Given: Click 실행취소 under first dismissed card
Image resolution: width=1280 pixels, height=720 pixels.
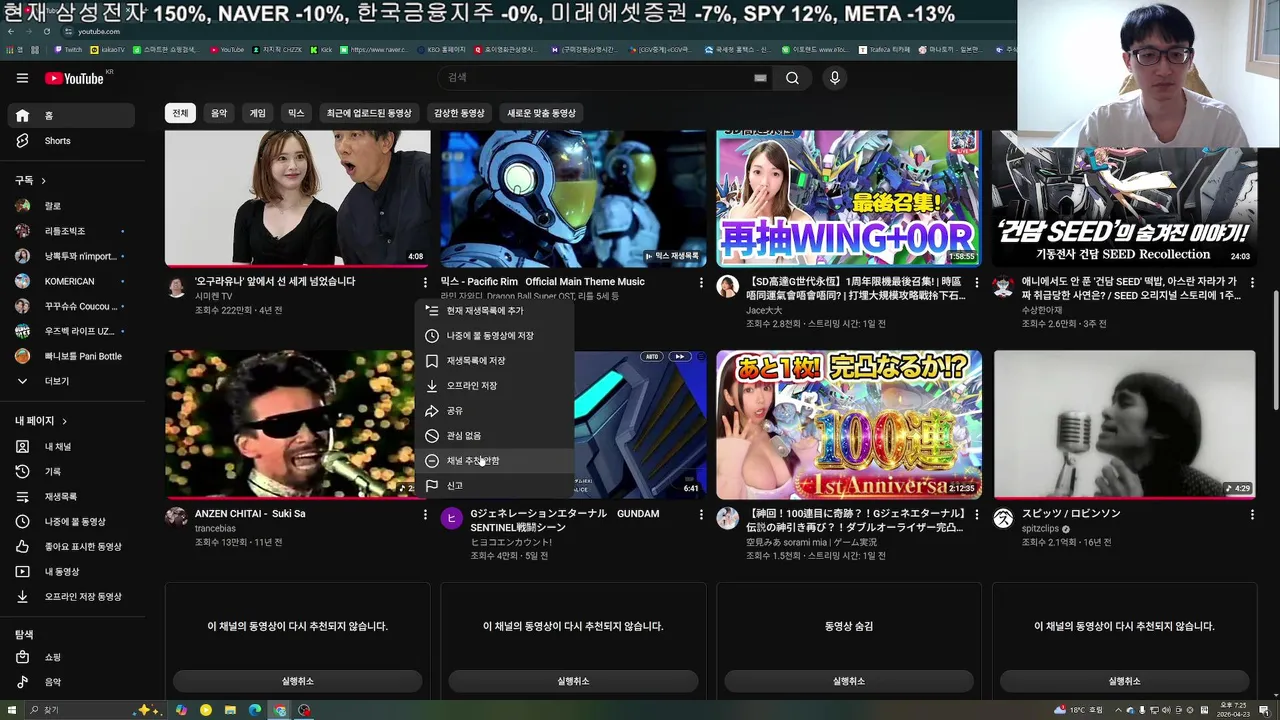Looking at the screenshot, I should coord(297,681).
